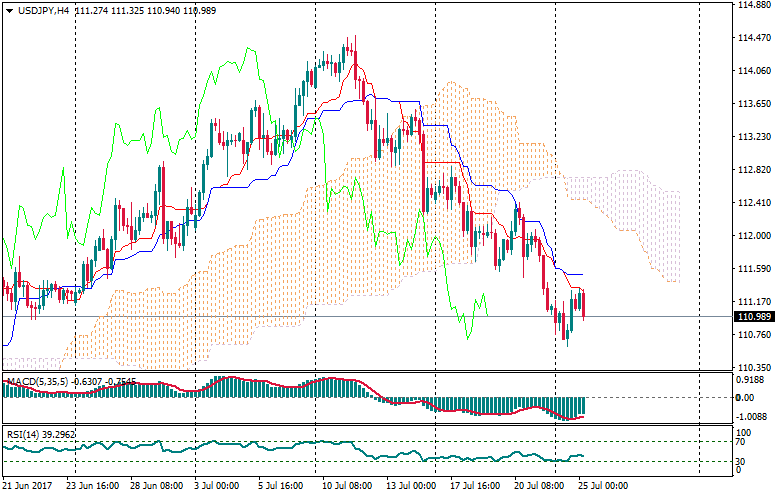Click the 17 Jul 16:00 time label
The image size is (775, 497).
coord(472,485)
